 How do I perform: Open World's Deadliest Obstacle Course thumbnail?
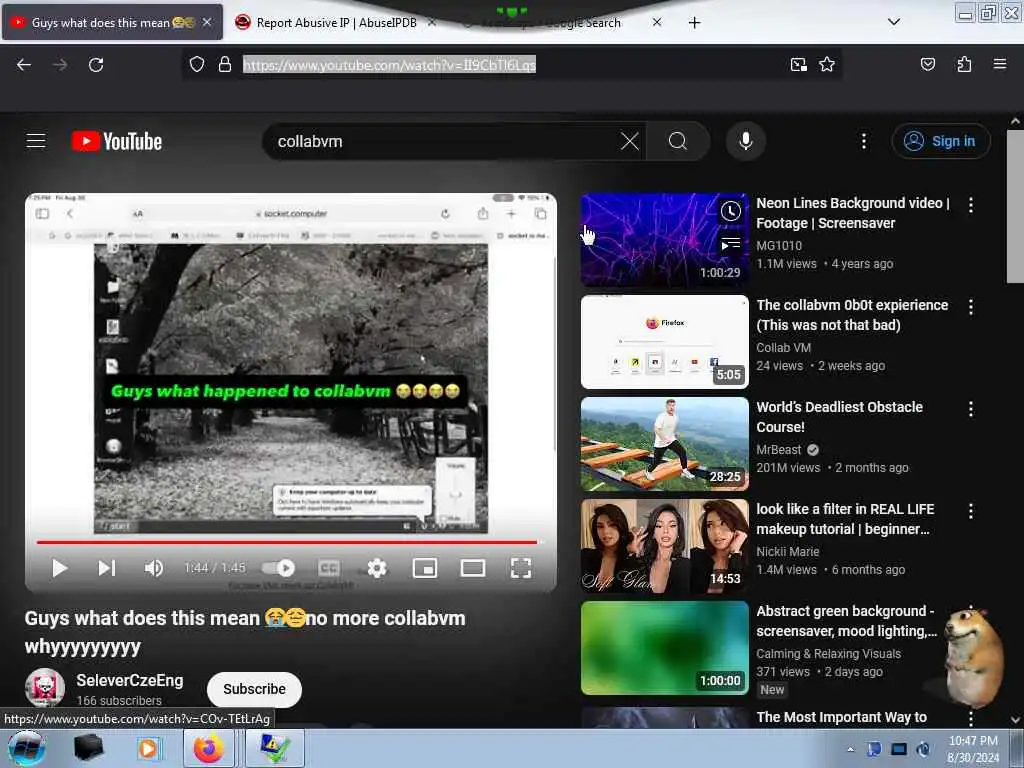click(665, 444)
